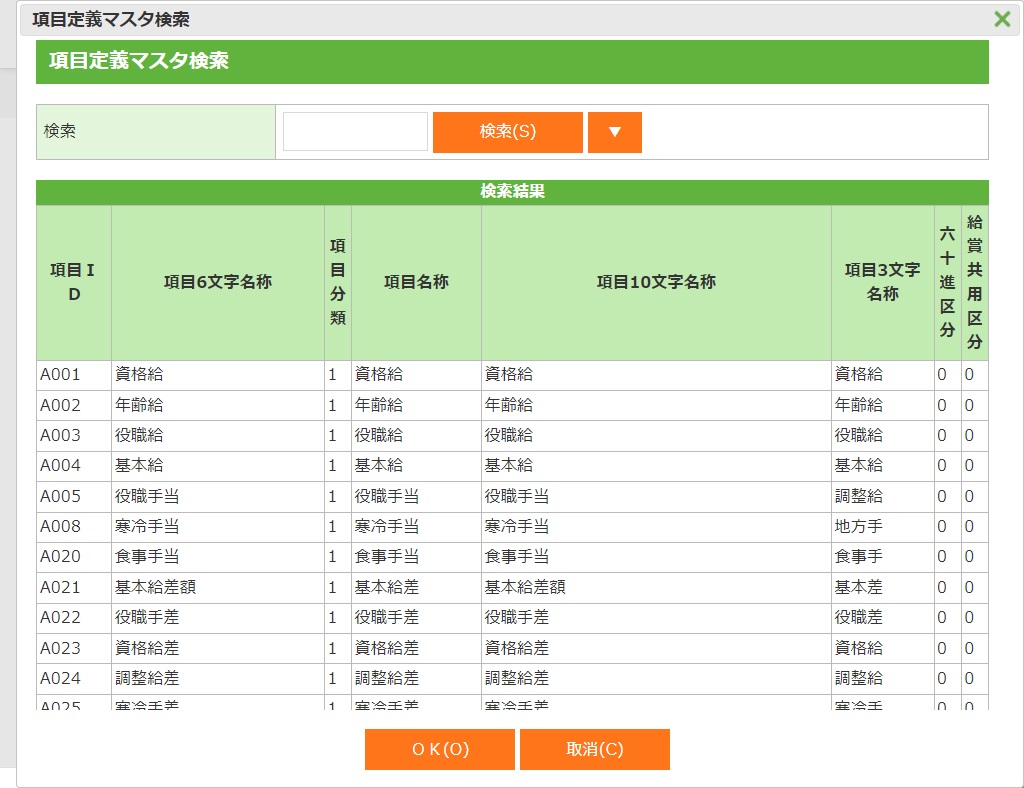
Task: Click the 項目10文字名称 column header
Action: coord(656,282)
